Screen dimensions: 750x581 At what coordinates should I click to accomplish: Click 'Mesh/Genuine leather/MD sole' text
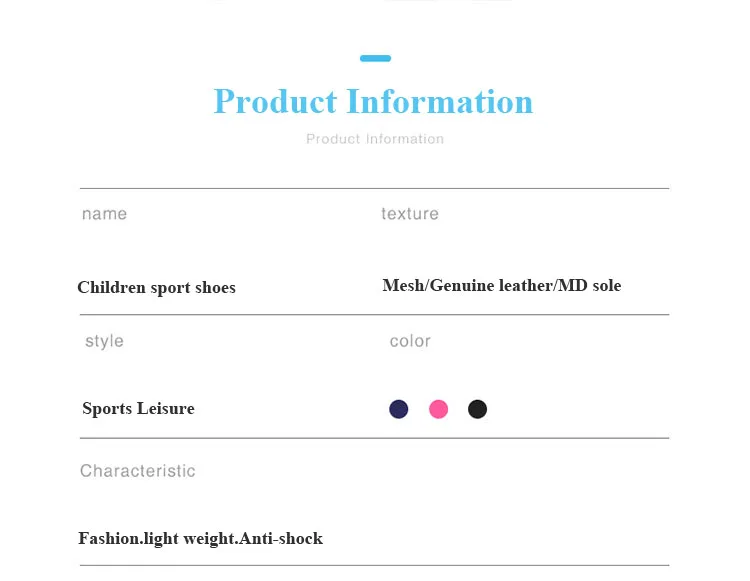502,285
